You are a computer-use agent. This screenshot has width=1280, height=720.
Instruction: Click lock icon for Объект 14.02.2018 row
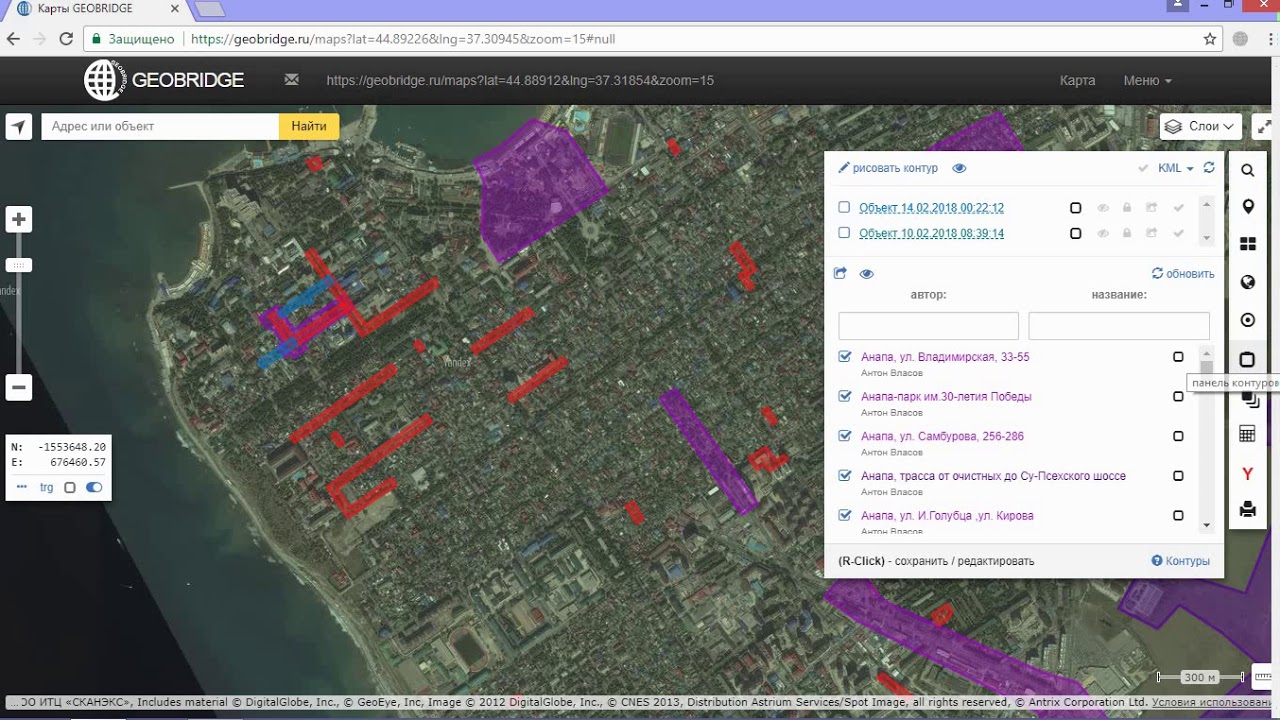click(x=1127, y=208)
